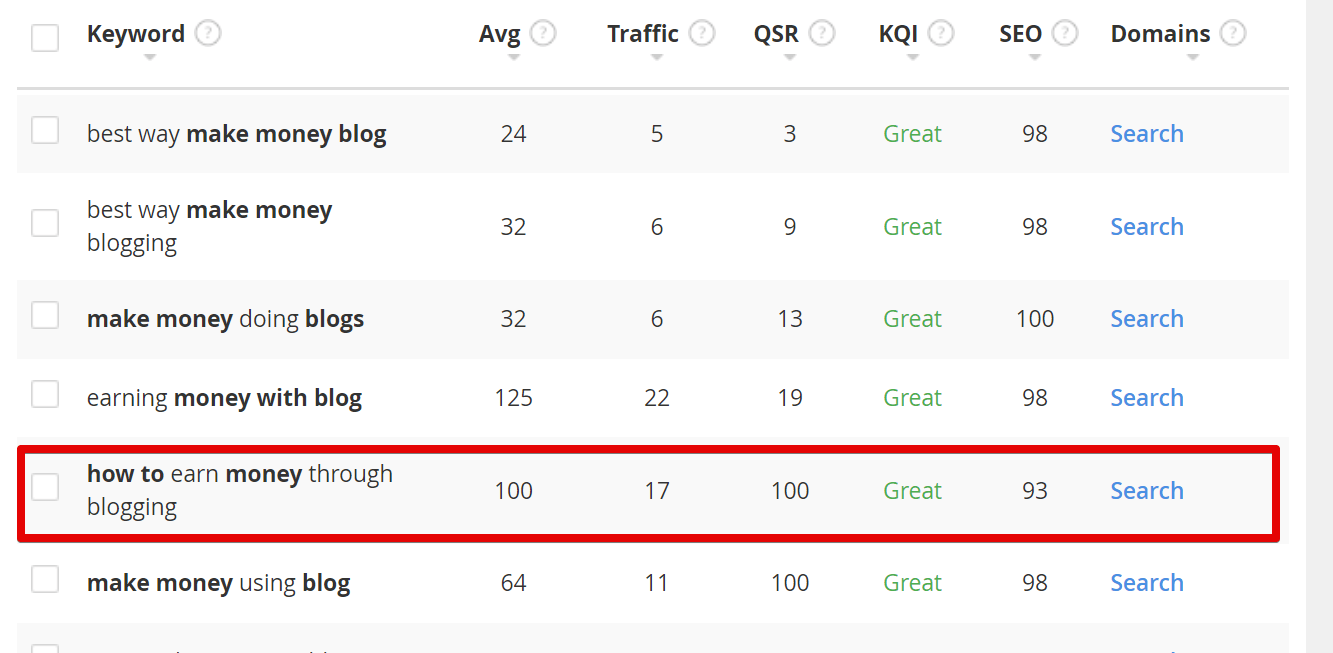Click the vertical scrollbar on the right
This screenshot has width=1333, height=653.
(x=1319, y=326)
